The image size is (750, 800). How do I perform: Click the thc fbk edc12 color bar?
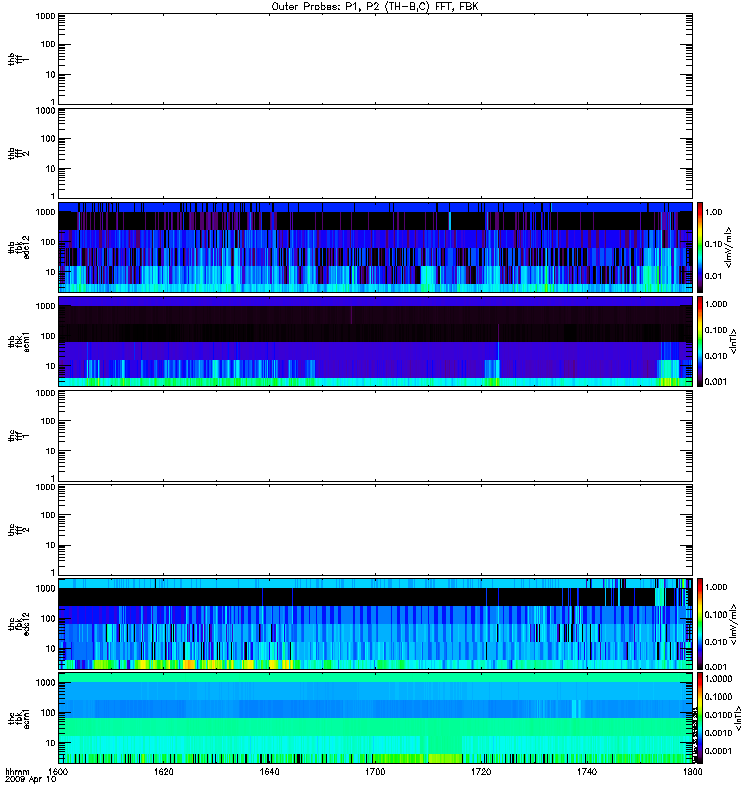coord(700,623)
